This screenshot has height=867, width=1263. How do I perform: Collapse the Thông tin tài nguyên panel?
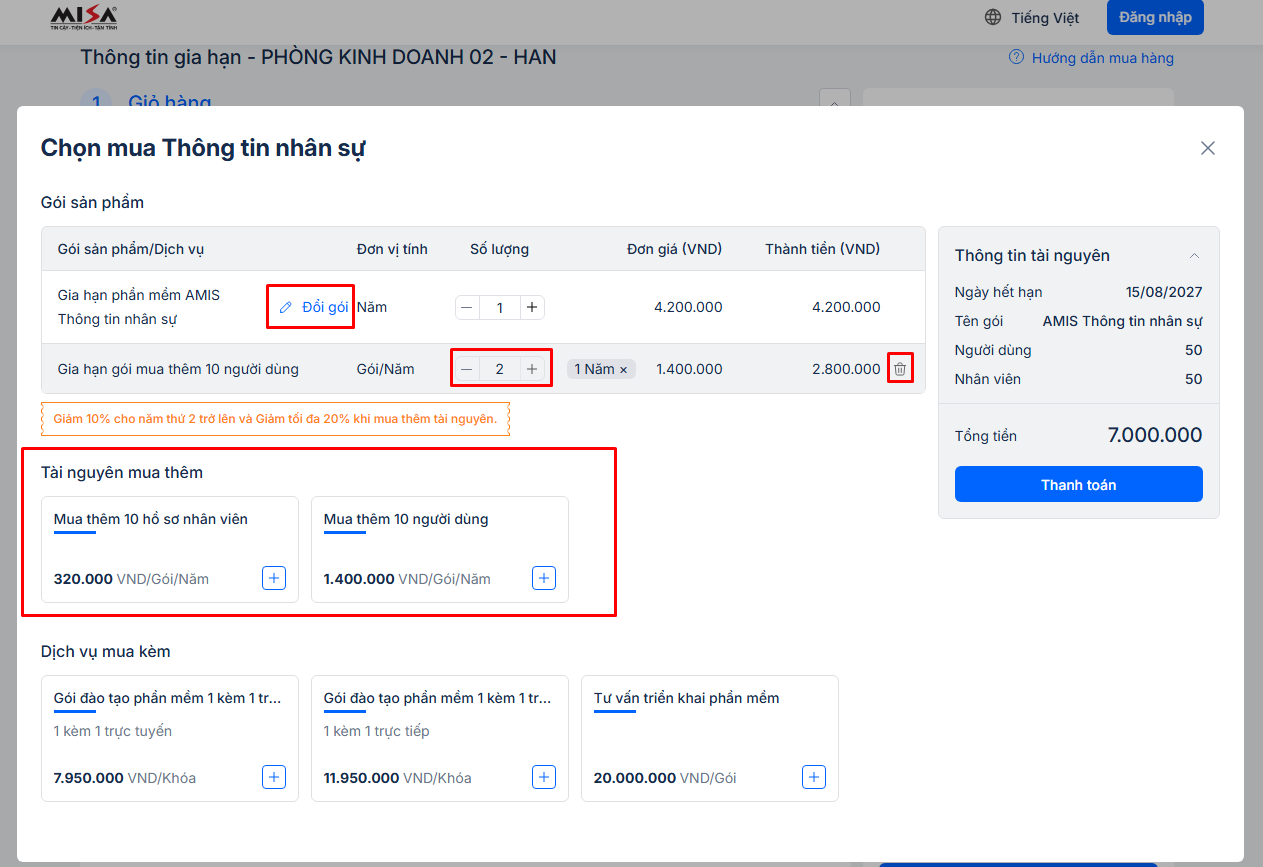click(1194, 256)
